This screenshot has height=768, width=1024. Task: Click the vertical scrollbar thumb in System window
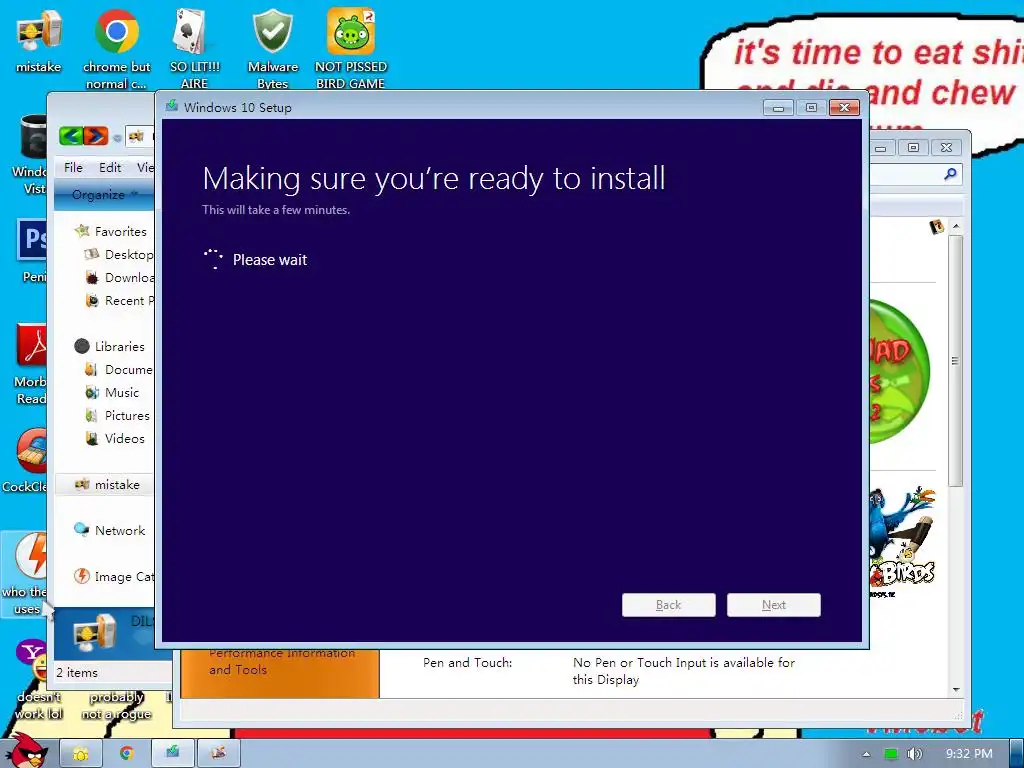(x=956, y=360)
